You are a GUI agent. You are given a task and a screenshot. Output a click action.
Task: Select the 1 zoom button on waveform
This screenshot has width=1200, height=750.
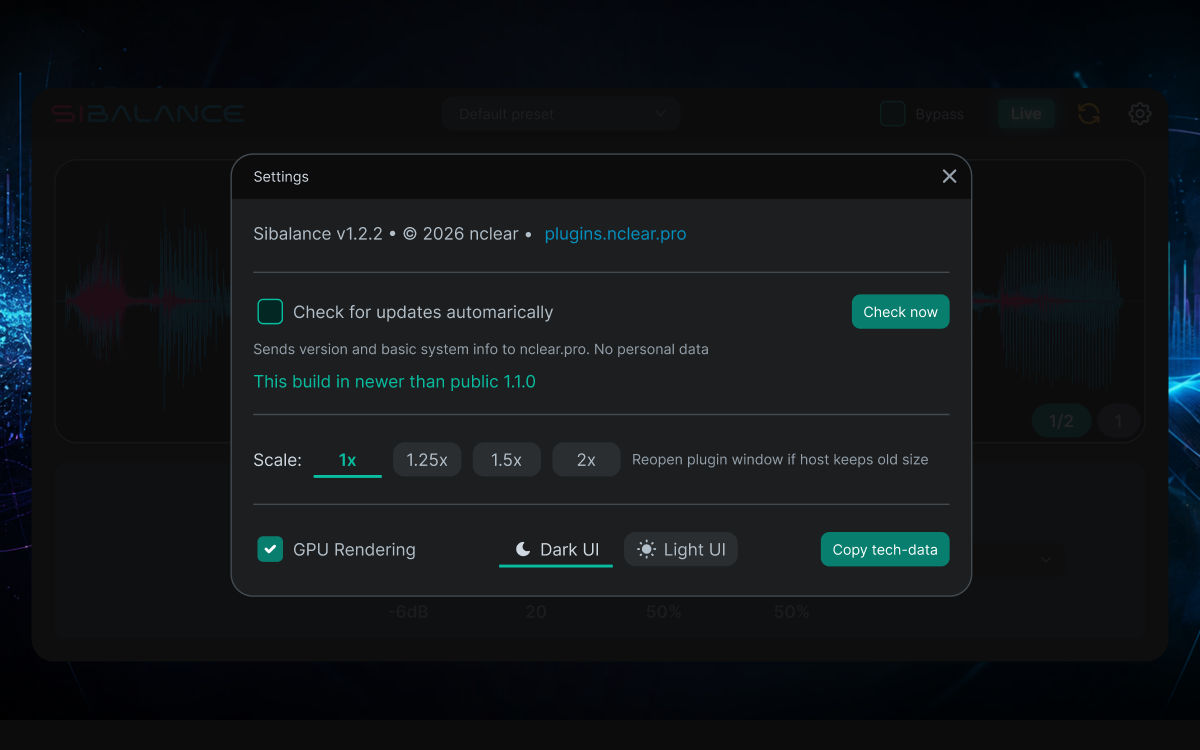1119,421
